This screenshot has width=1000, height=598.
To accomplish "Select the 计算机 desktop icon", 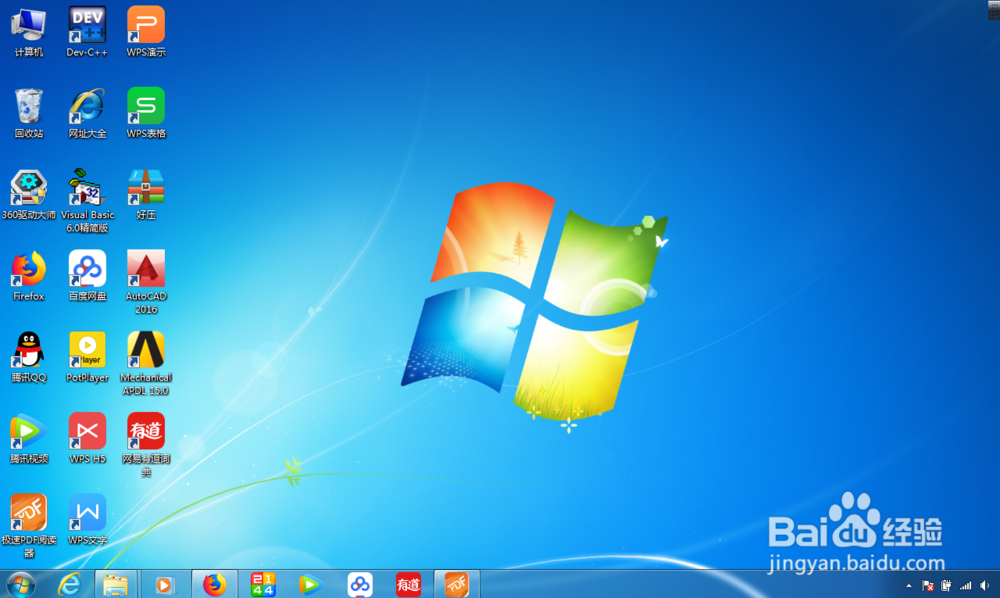I will pos(29,32).
